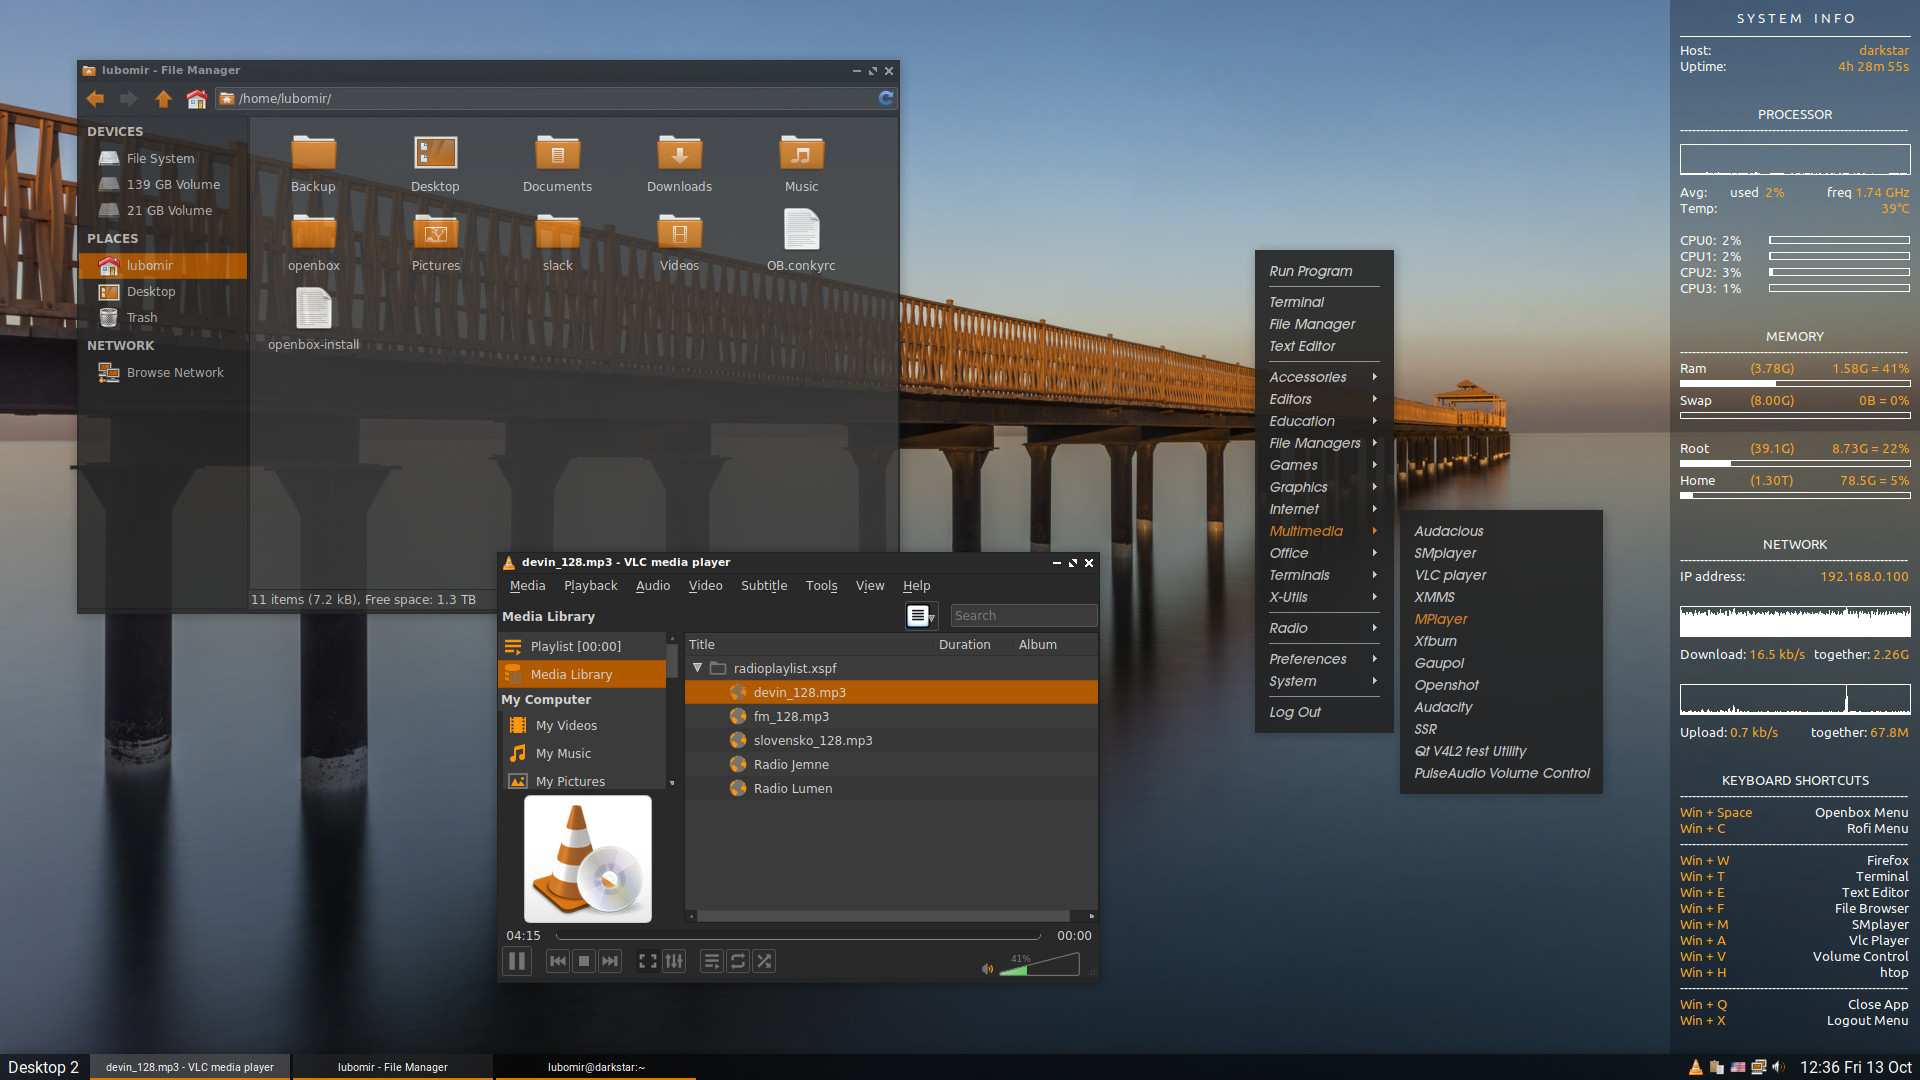Select the VLC media player taskbar button
Image resolution: width=1920 pixels, height=1080 pixels.
pos(190,1067)
